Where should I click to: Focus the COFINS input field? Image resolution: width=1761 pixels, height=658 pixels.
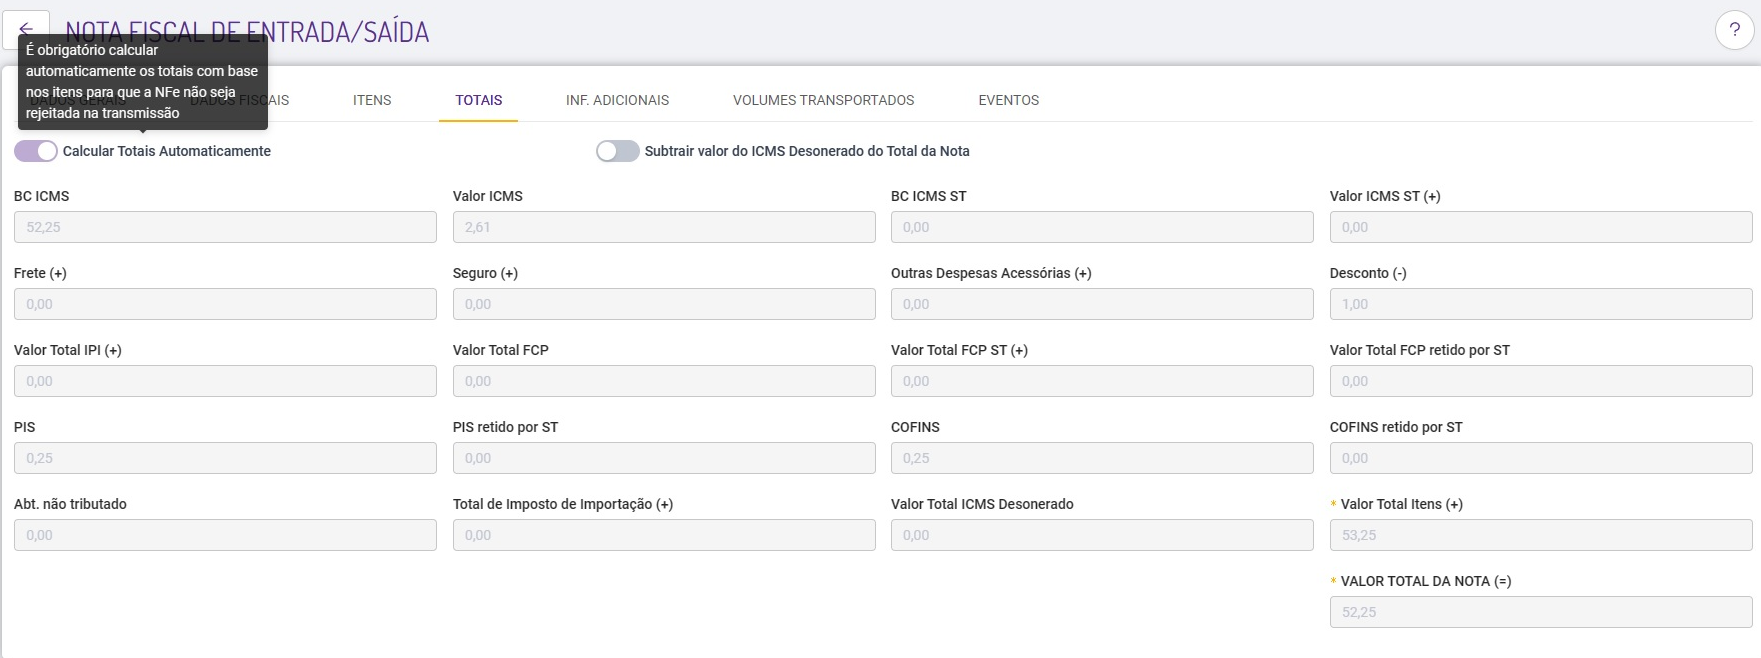coord(1102,458)
